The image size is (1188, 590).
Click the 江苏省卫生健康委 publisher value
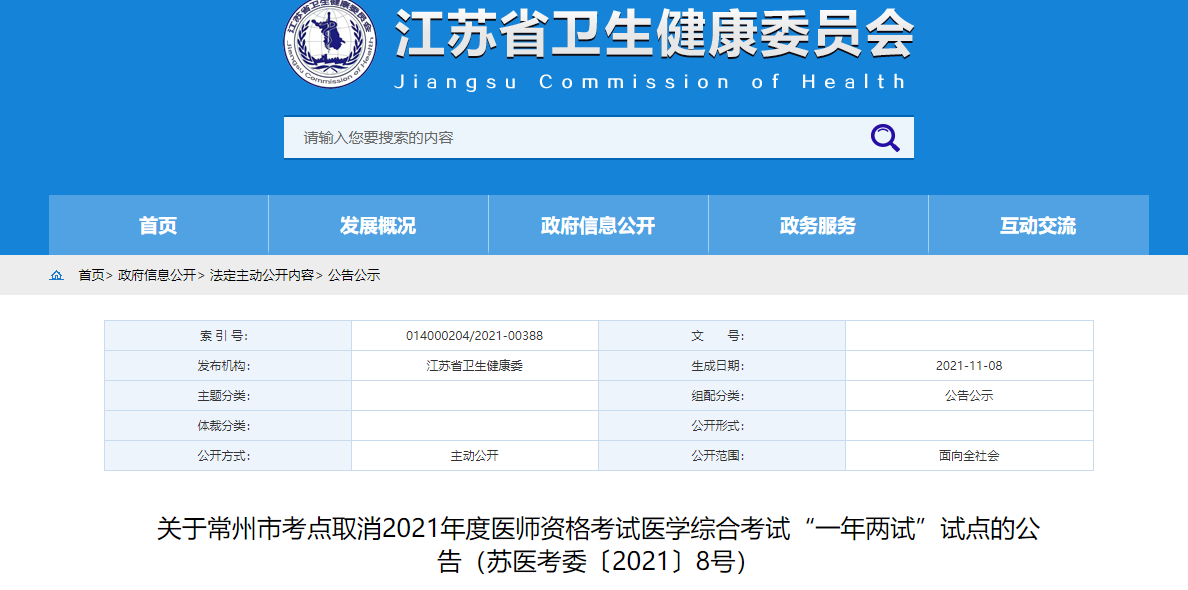(474, 366)
